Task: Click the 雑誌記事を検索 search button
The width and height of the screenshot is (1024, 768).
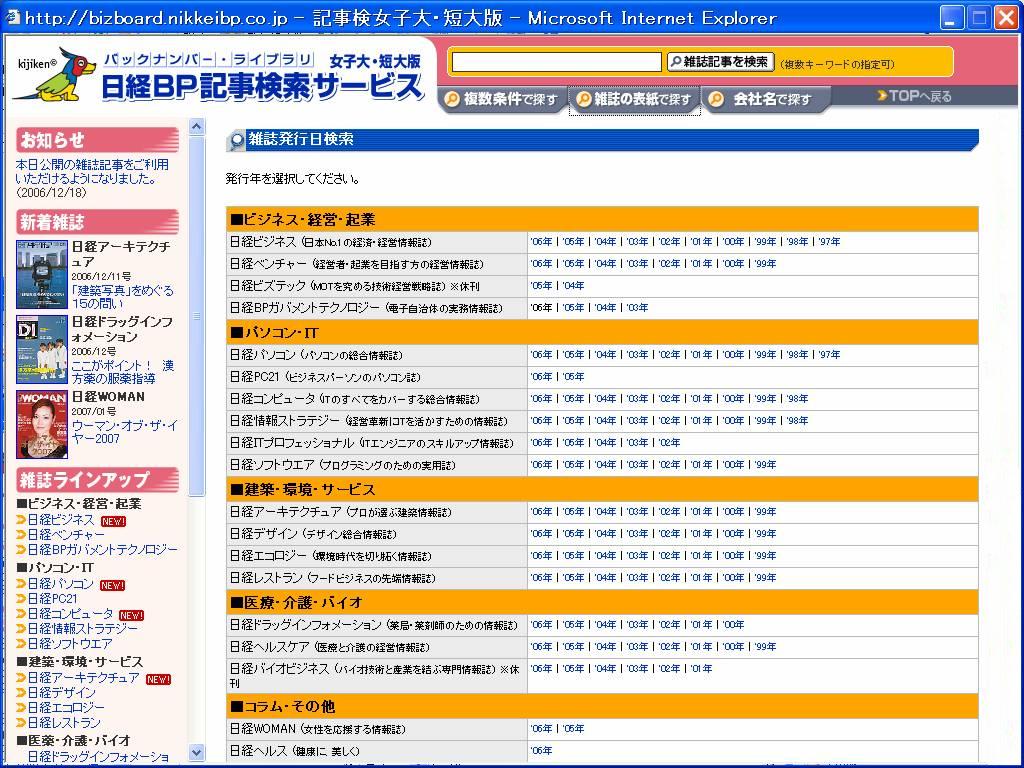Action: click(720, 62)
